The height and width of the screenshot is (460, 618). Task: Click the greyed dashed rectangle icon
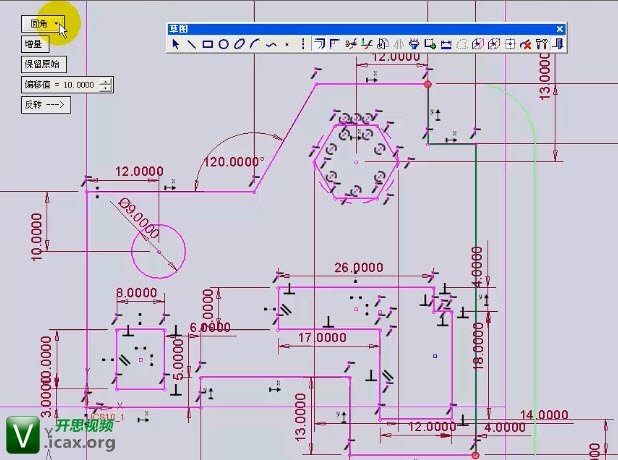coord(462,44)
